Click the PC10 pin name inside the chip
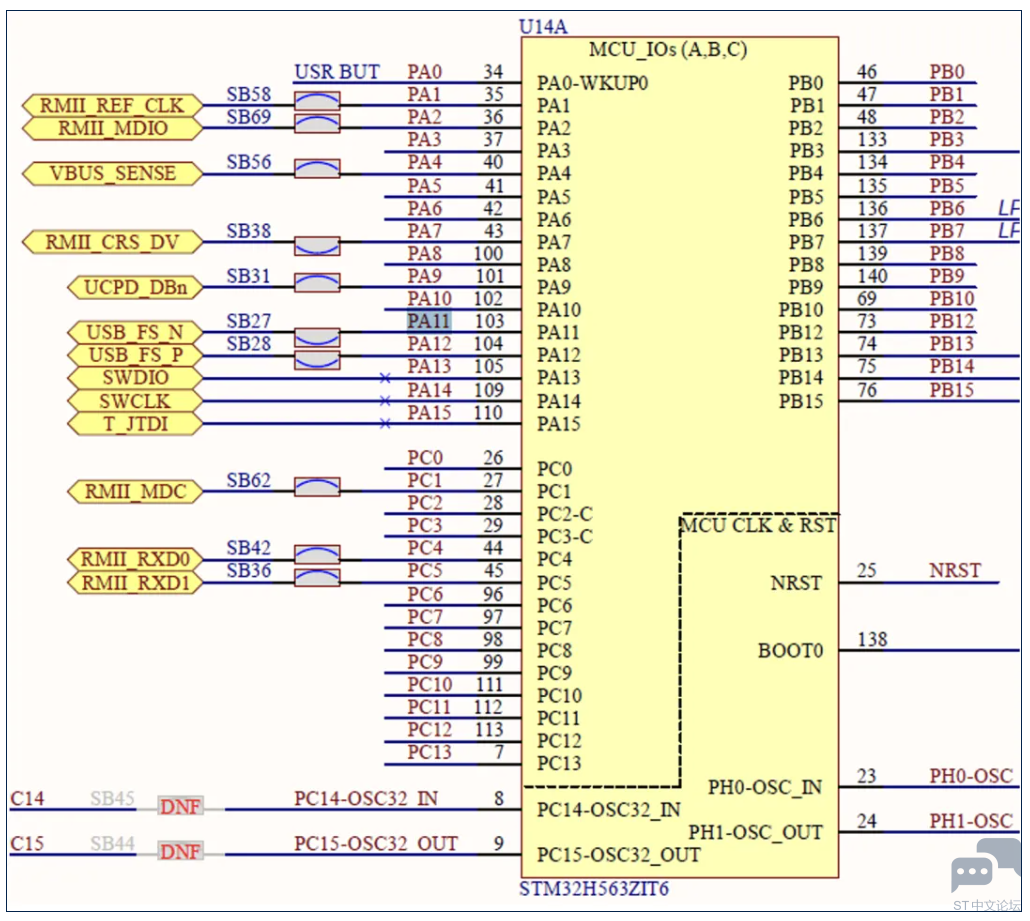The image size is (1030, 921). (x=559, y=695)
